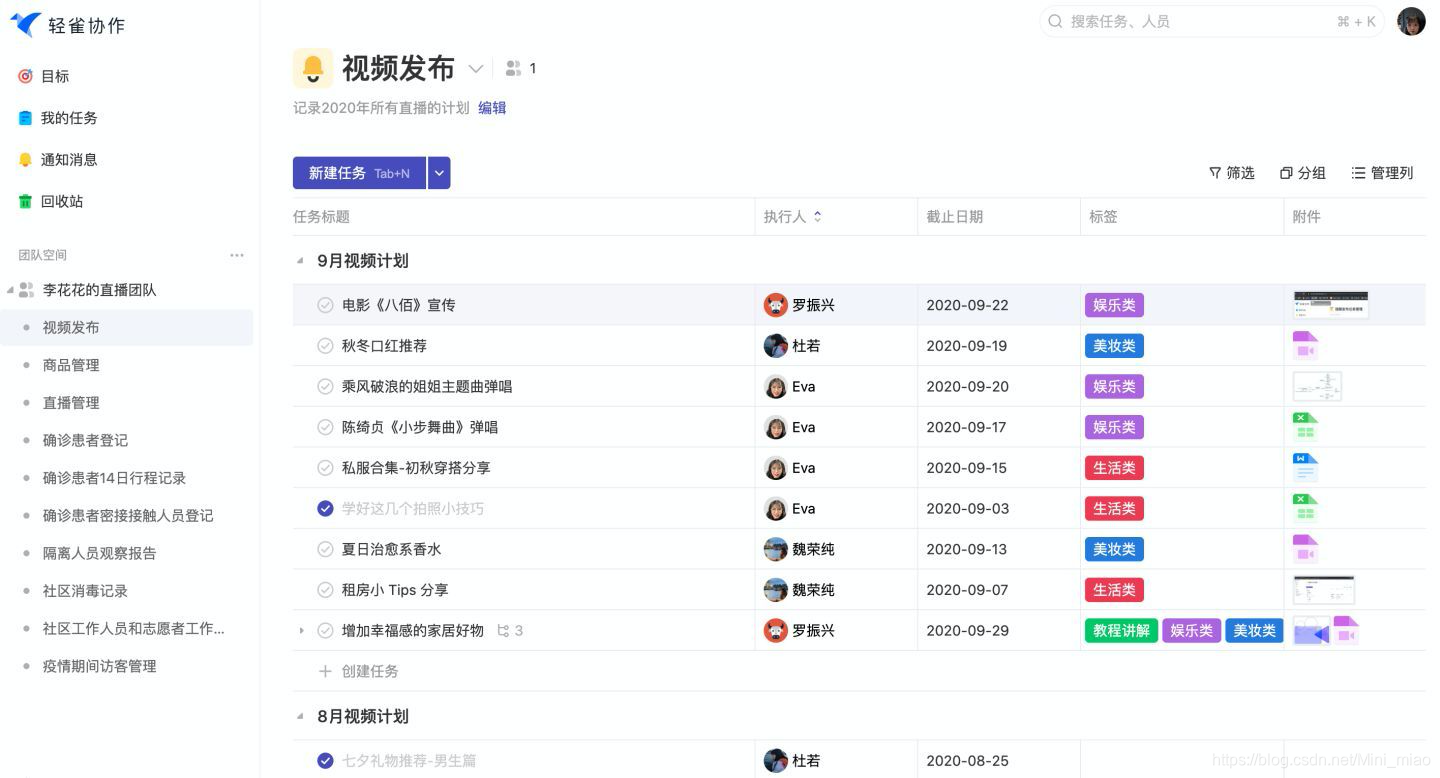Switch to 商品管理 in sidebar

[71, 365]
